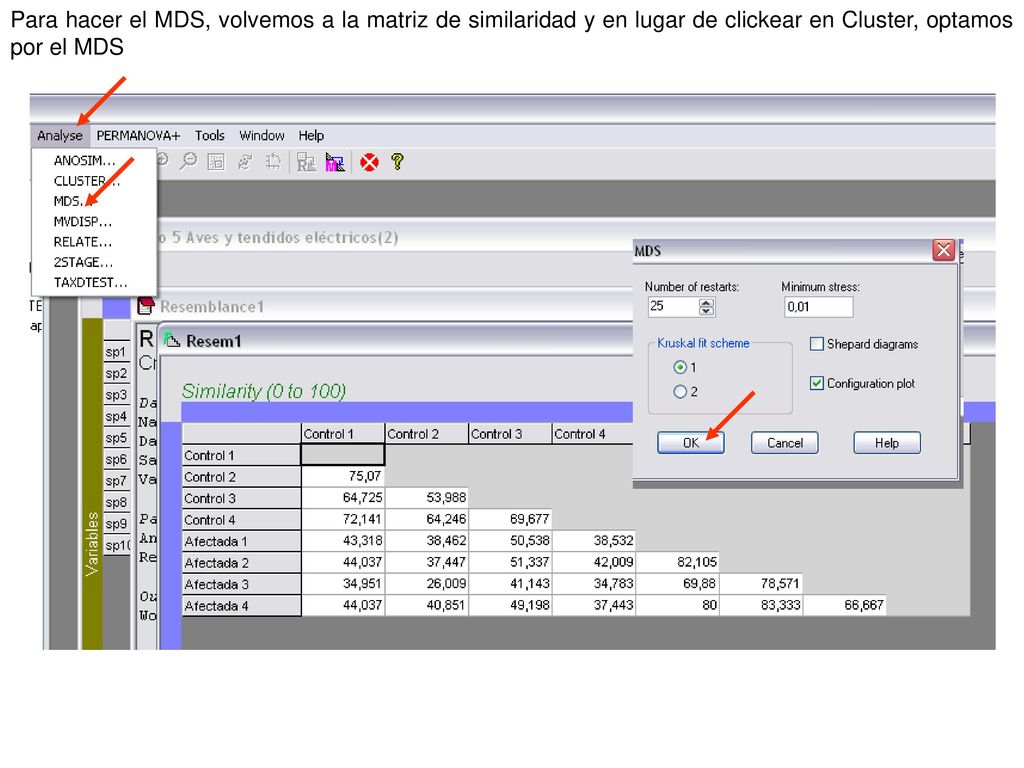Click the cell with value 66,667

844,605
